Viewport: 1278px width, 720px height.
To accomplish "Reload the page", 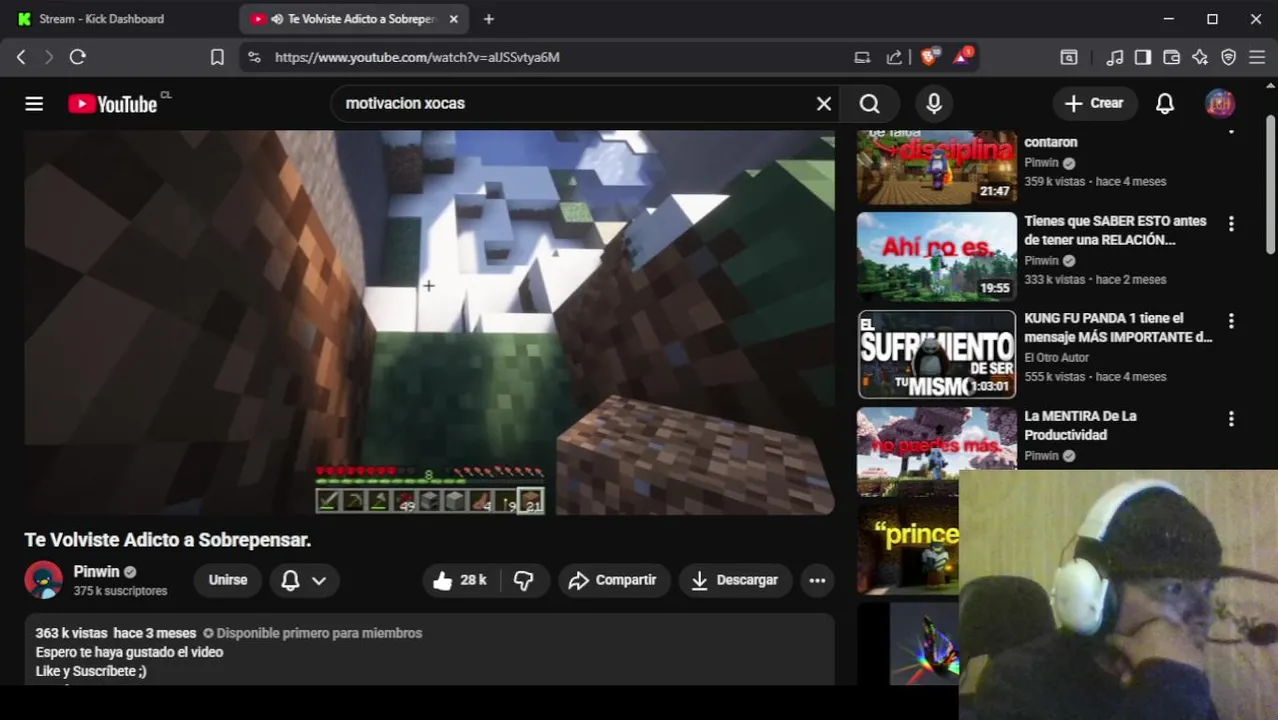I will coord(77,57).
